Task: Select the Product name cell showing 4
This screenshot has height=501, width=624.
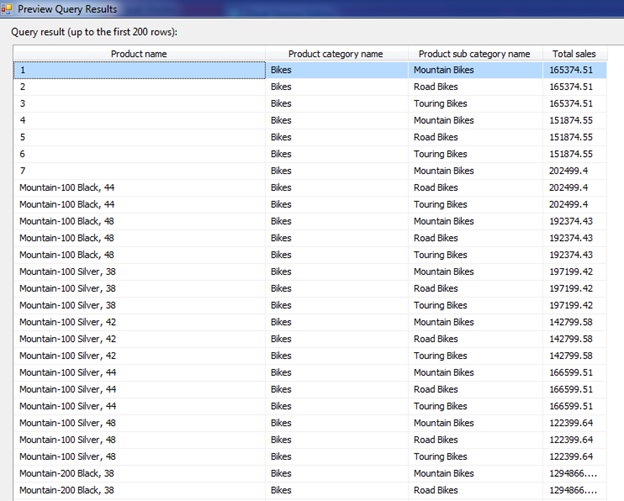Action: (139, 120)
